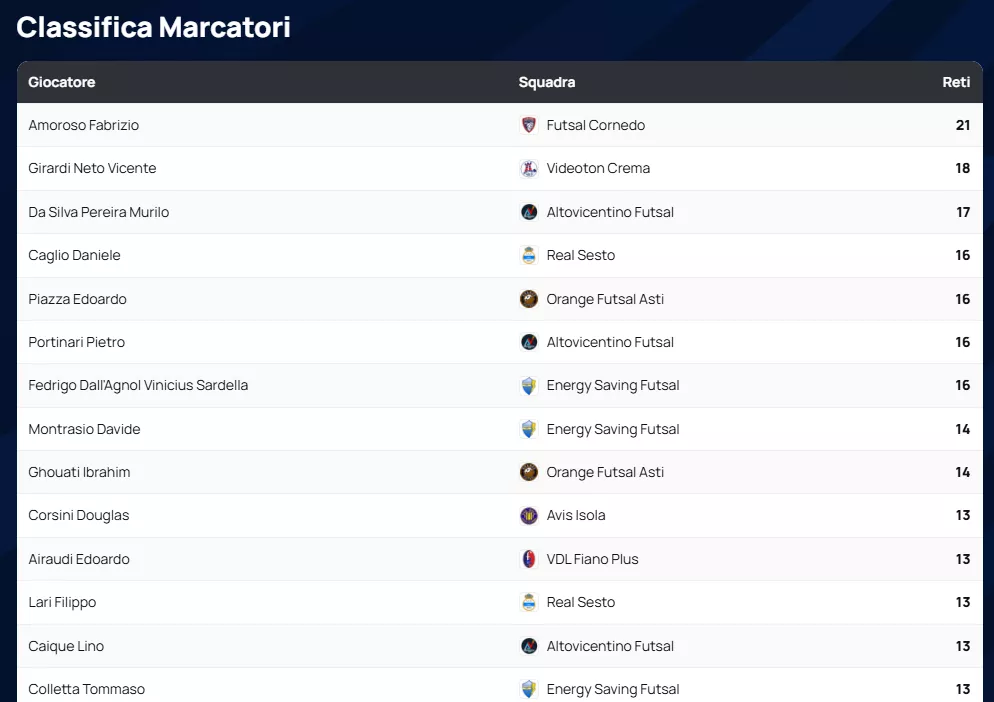Click the Videoton Crema team logo
Screen dimensions: 994x702
tap(529, 169)
